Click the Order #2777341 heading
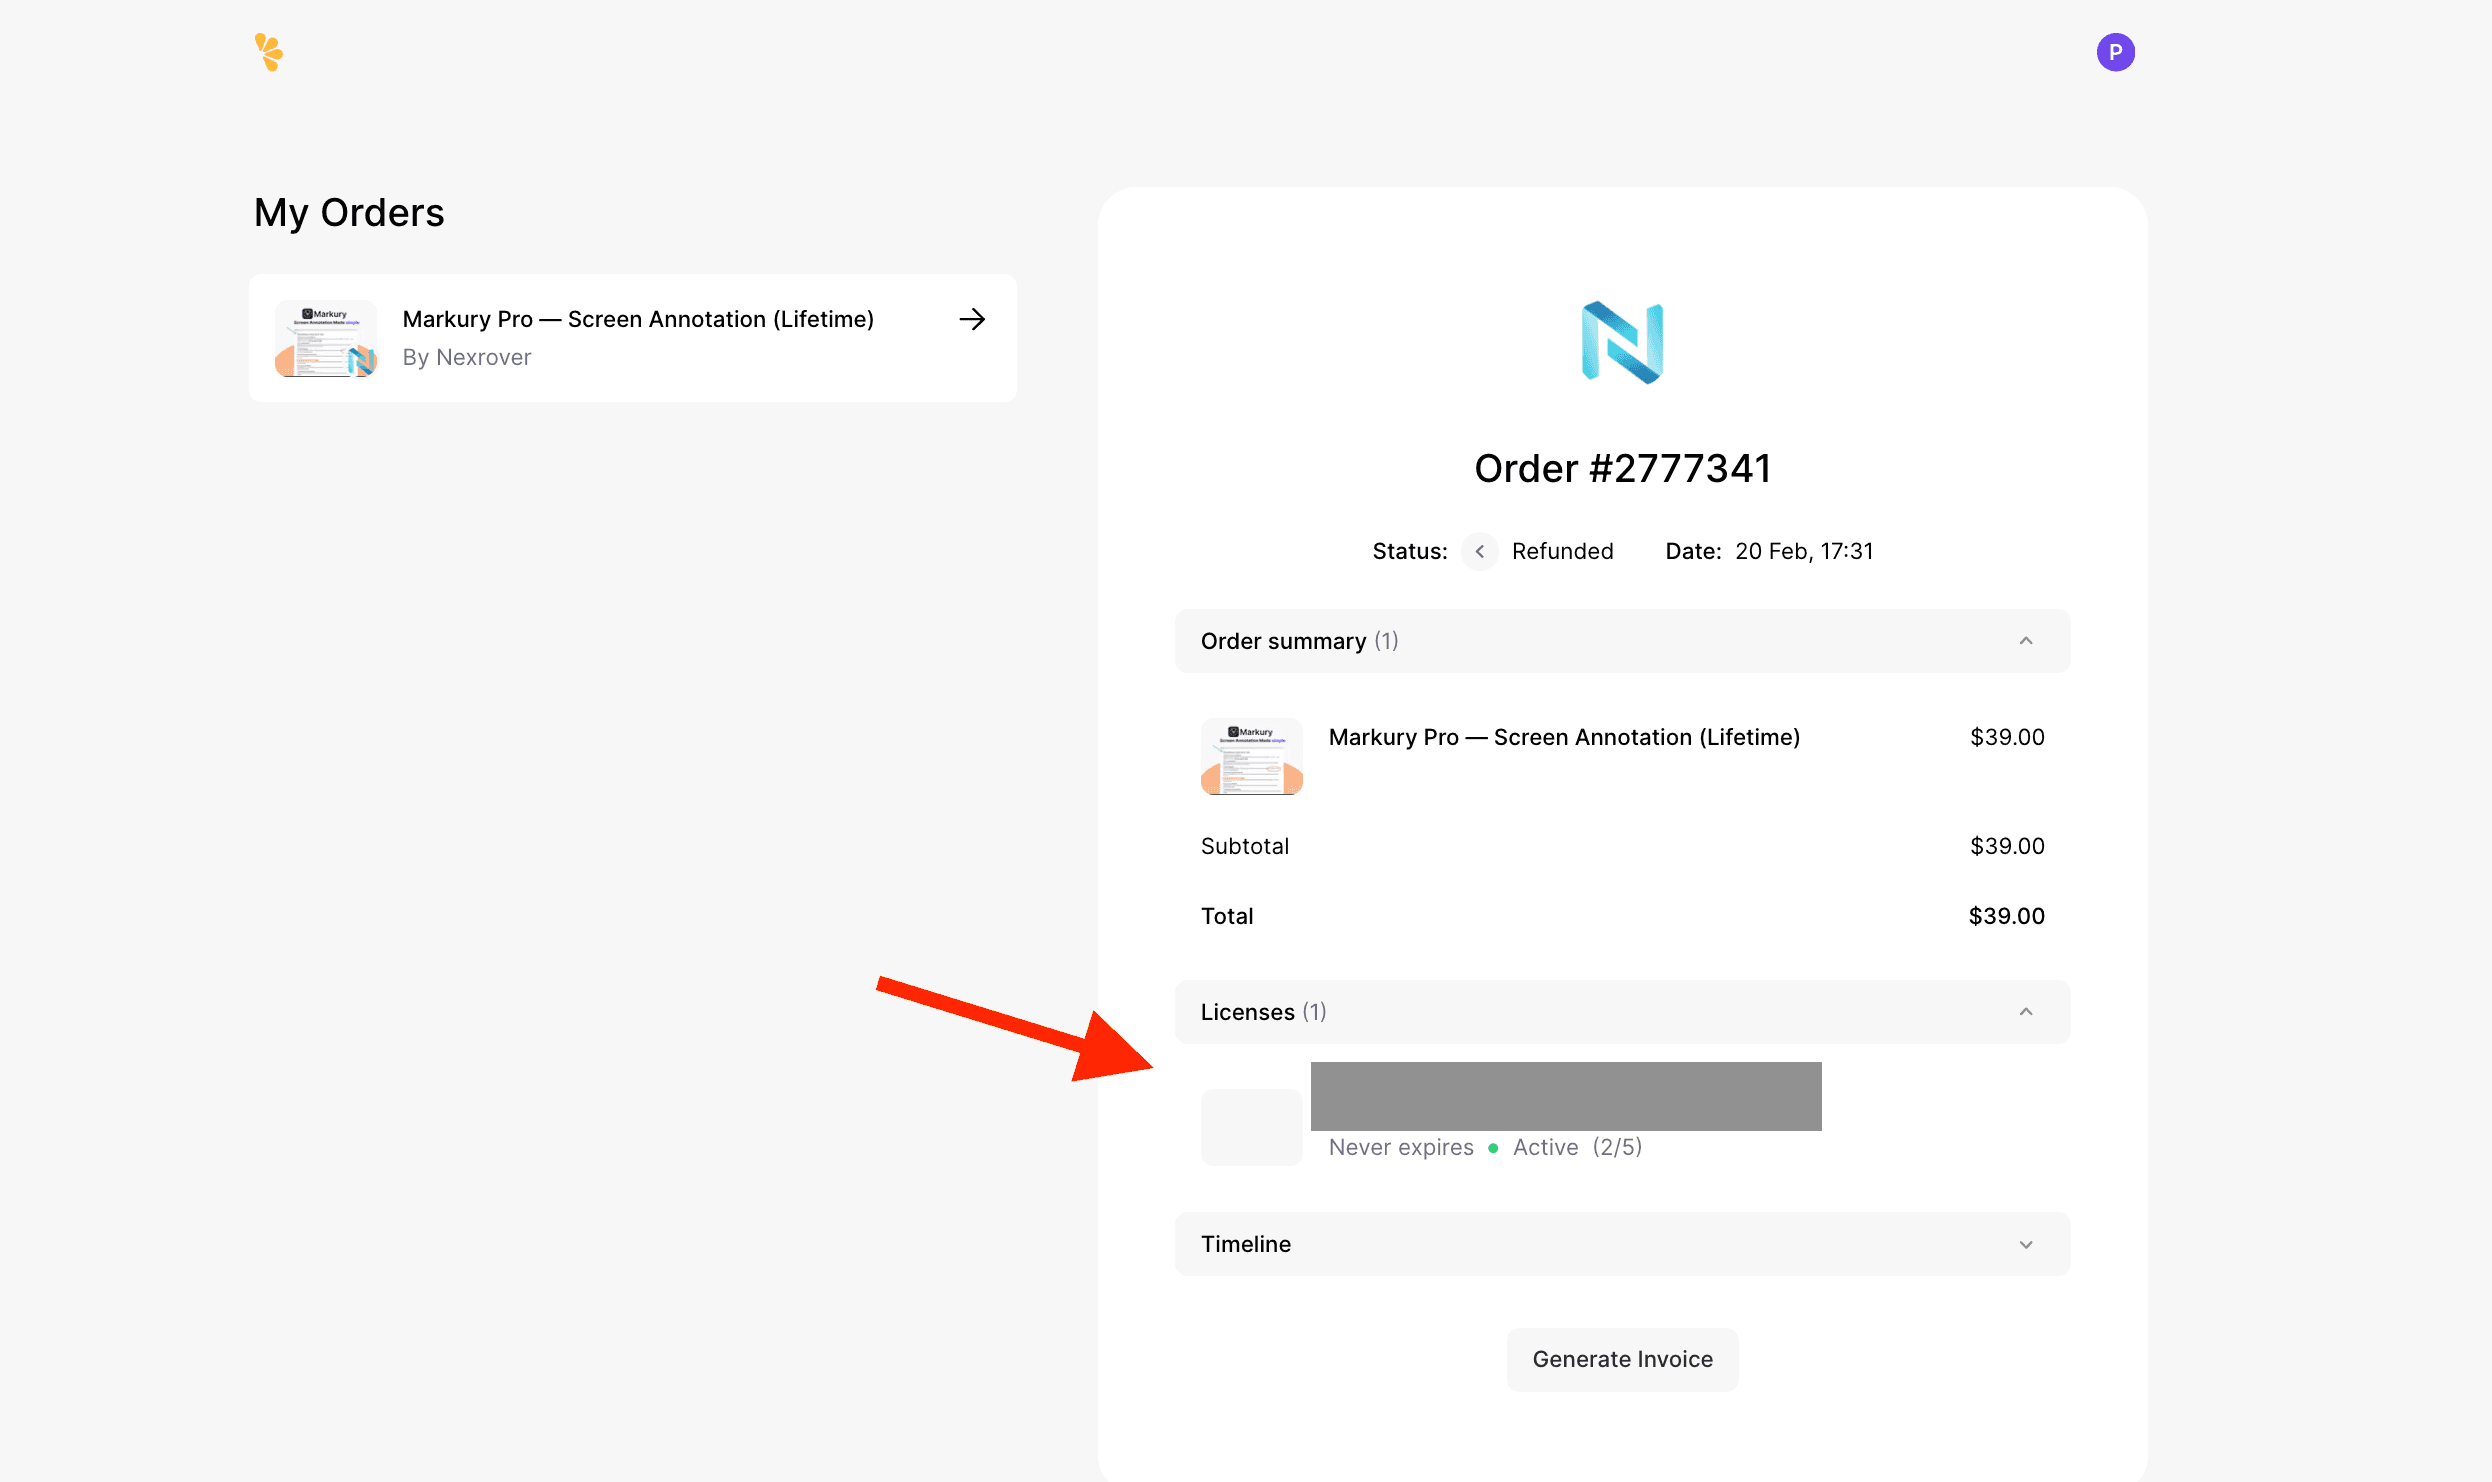 coord(1622,468)
